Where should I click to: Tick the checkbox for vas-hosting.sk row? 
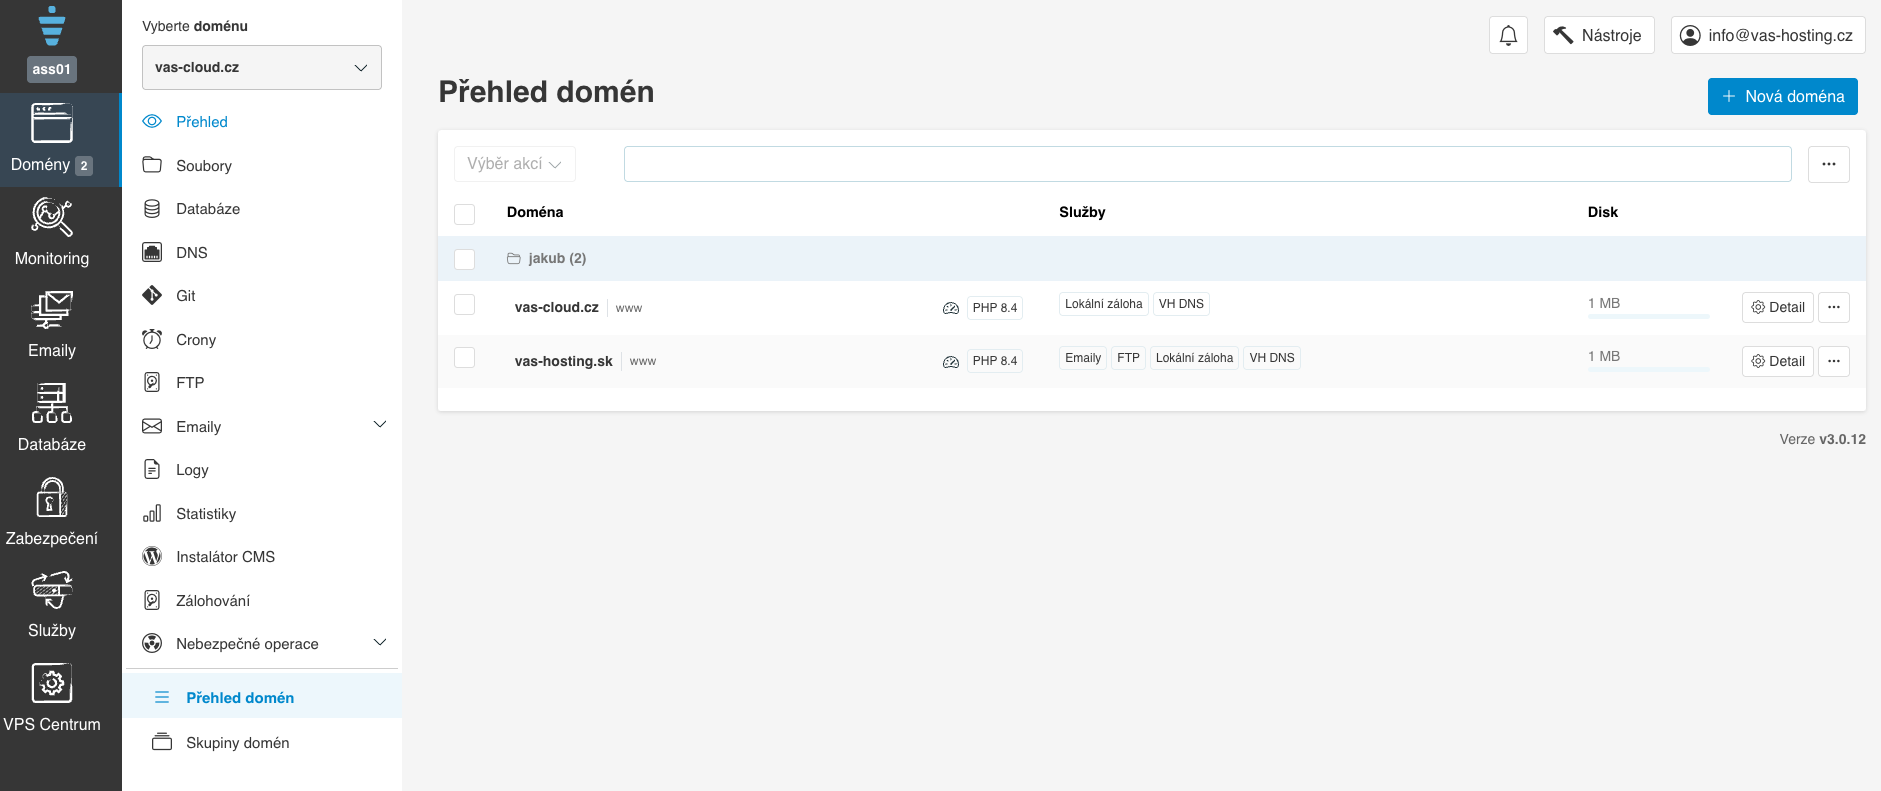click(x=464, y=358)
